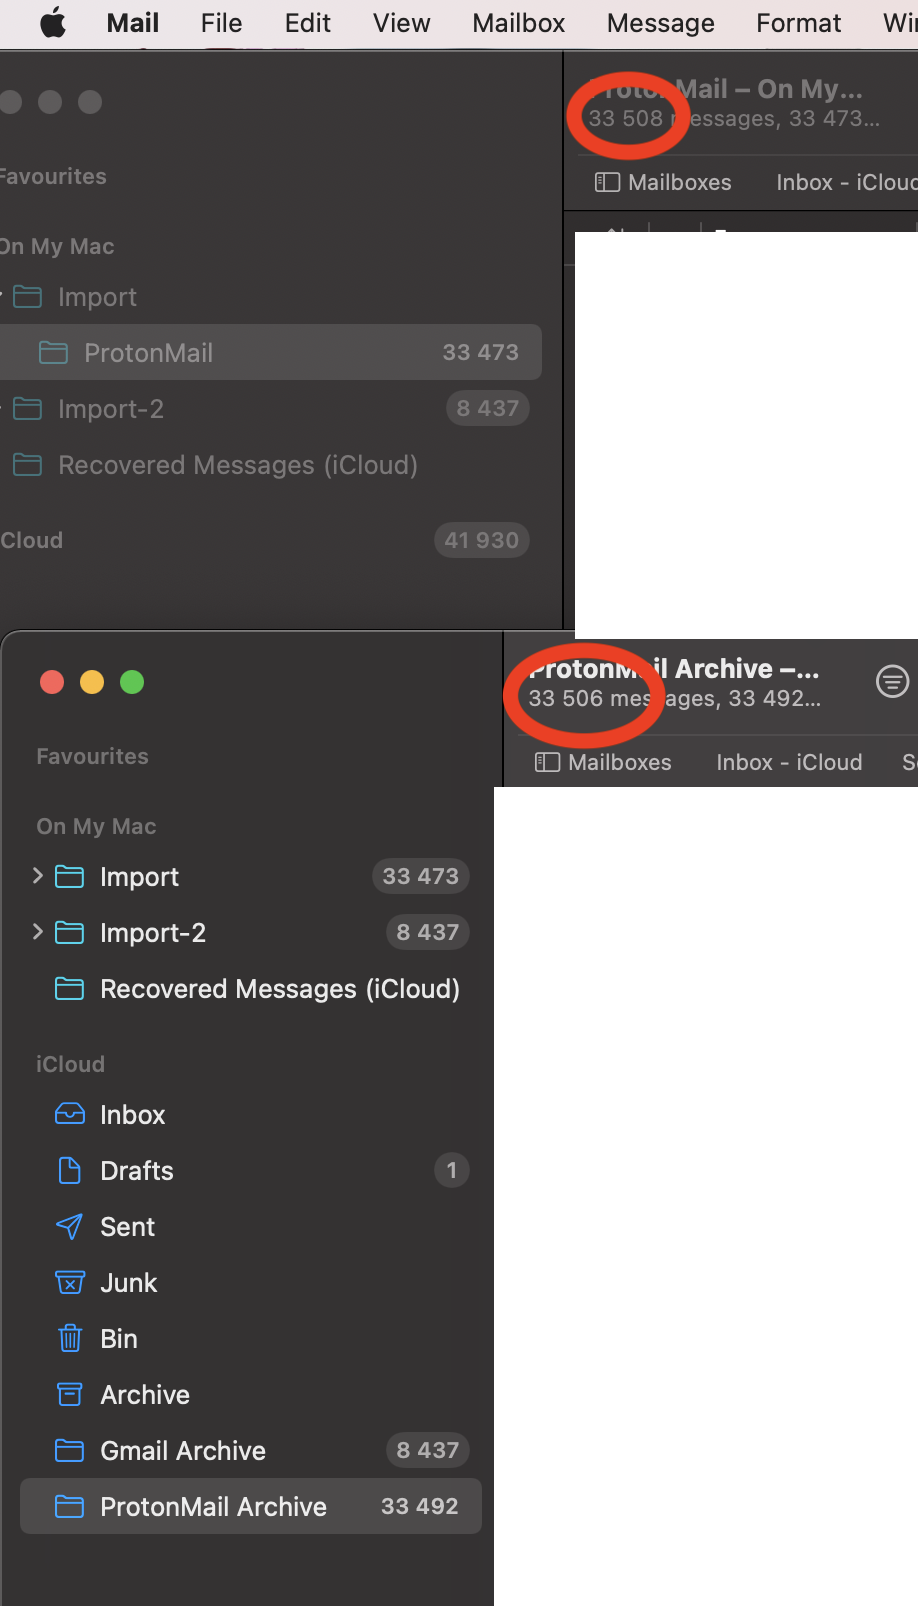Open the Message menu

click(660, 23)
